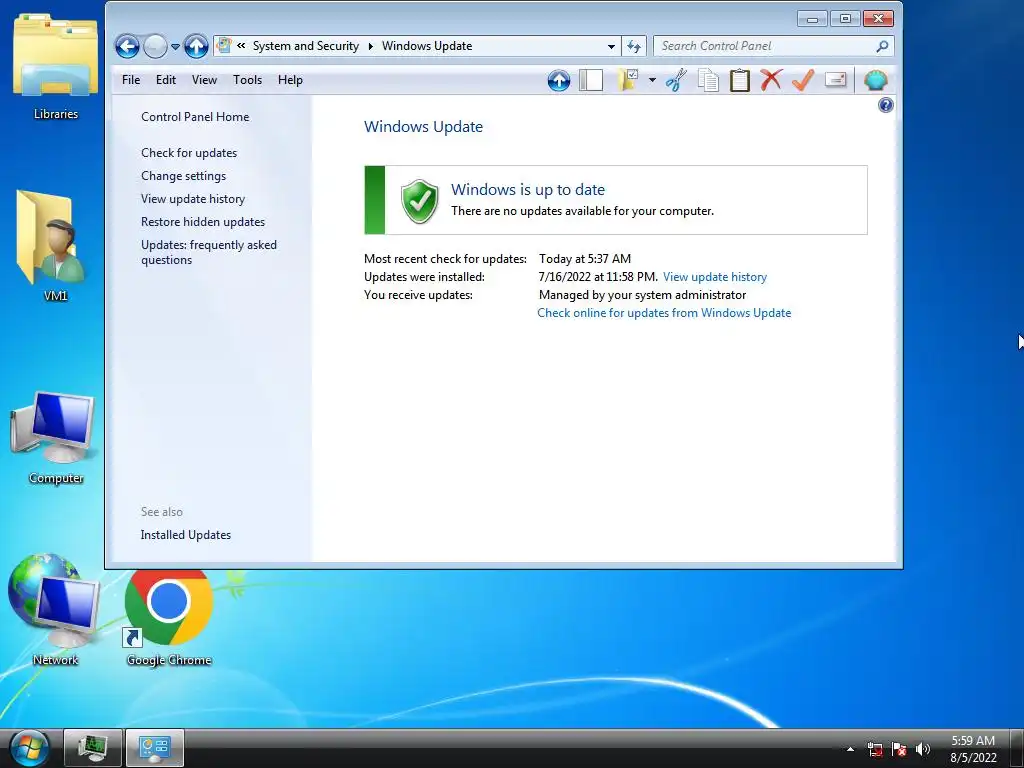Open the Network desktop icon
Screen dimensions: 1024x768
point(56,611)
